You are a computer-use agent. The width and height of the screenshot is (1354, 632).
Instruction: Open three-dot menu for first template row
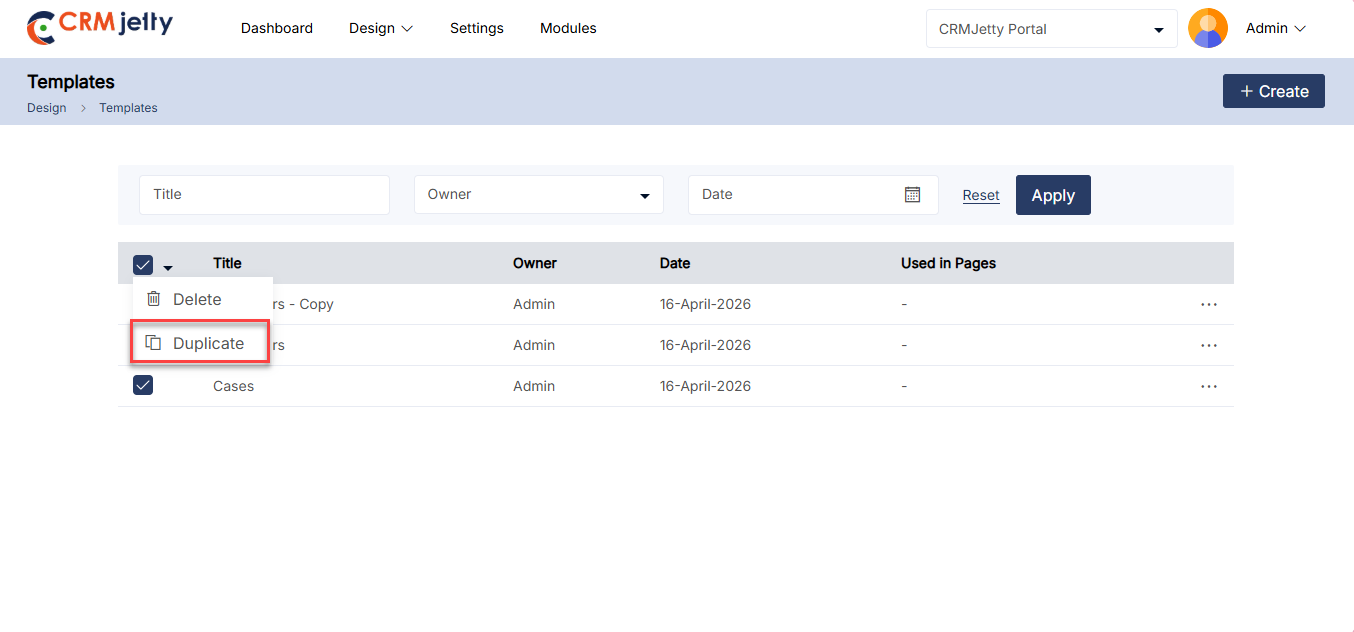1208,304
